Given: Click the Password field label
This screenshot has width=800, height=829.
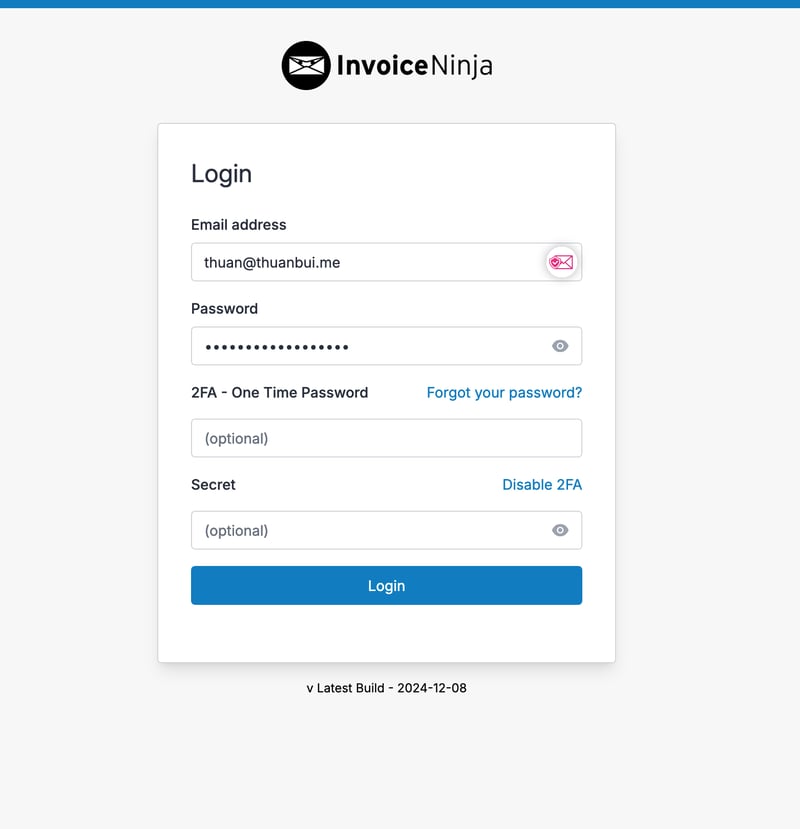Looking at the screenshot, I should pos(224,309).
